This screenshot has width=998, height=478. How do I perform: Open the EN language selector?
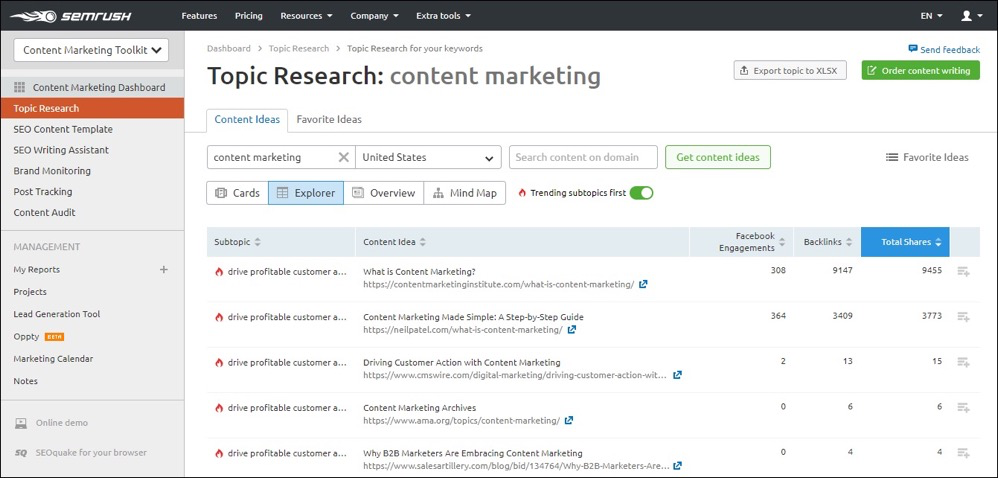[x=931, y=15]
